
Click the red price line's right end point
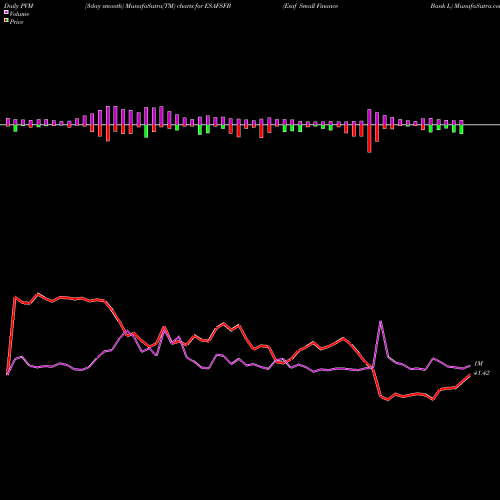(x=470, y=375)
